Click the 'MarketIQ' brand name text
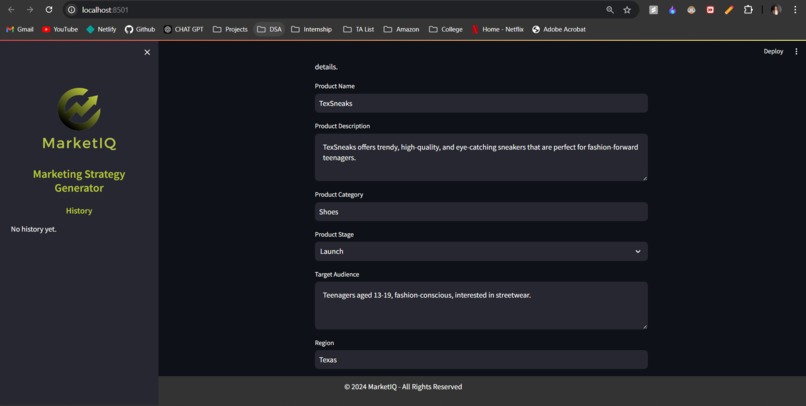Screen dimensions: 806x406 (x=79, y=143)
